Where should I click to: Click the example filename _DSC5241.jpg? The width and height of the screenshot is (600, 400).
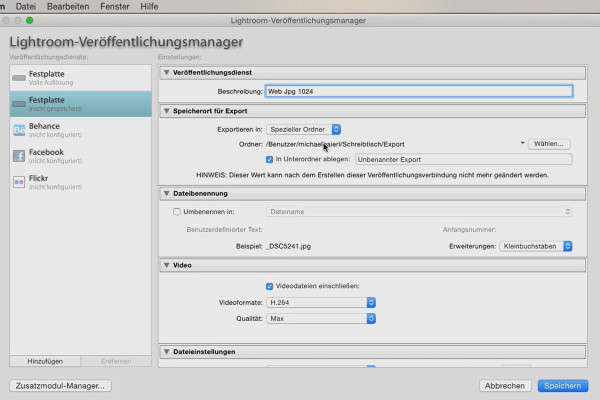288,246
